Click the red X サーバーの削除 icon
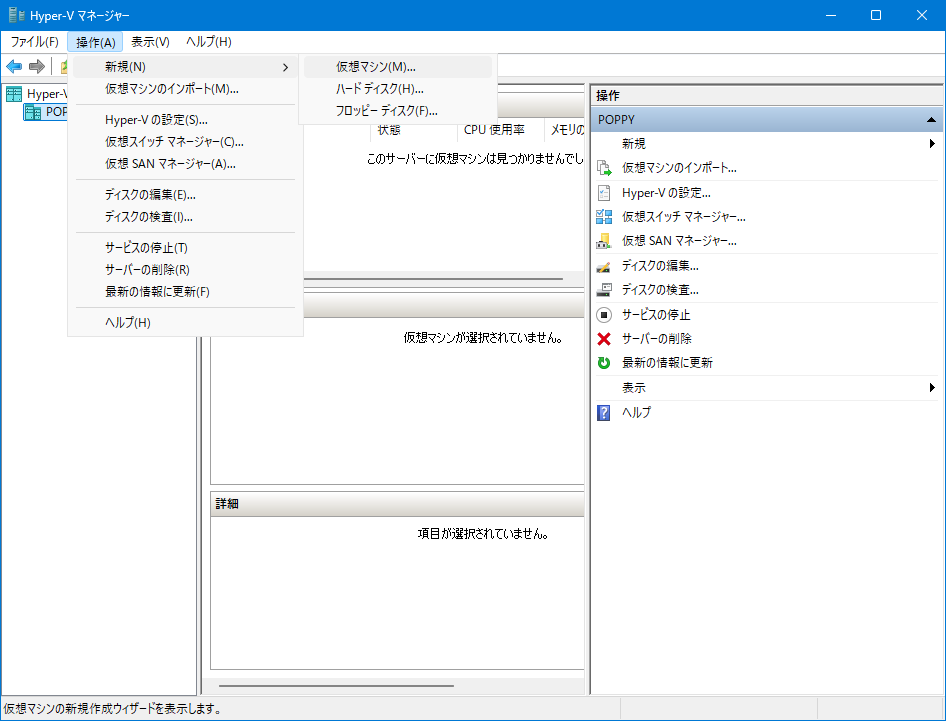Image resolution: width=946 pixels, height=721 pixels. click(x=604, y=339)
